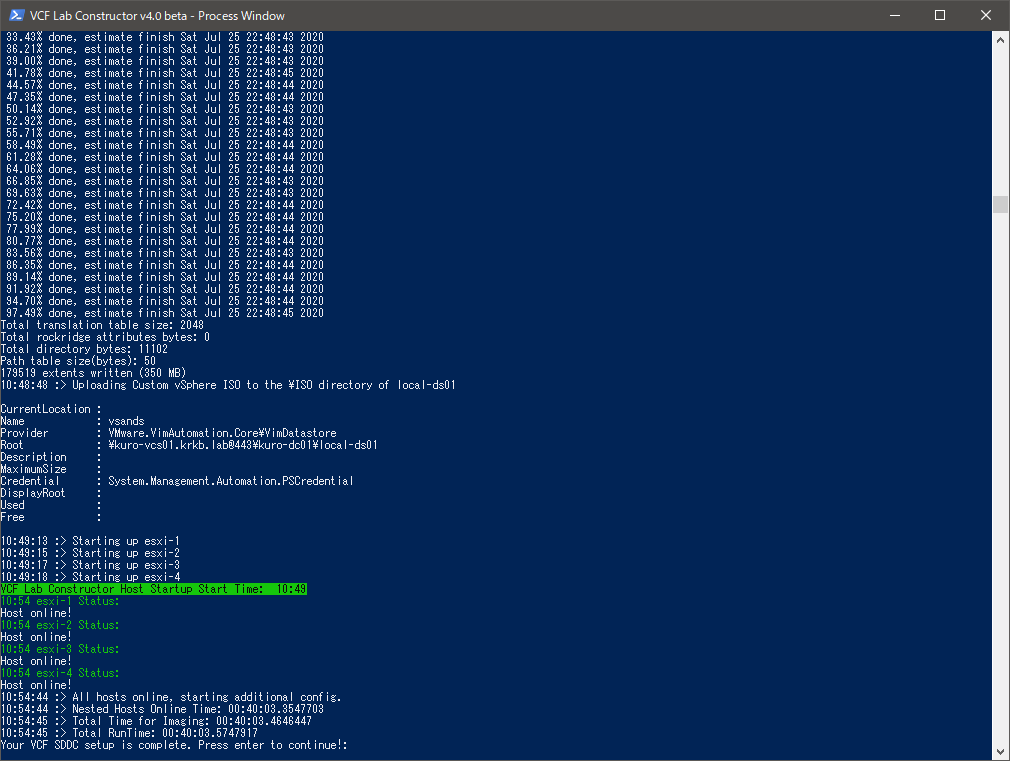Click the Credential property line
The image size is (1010, 761).
(177, 481)
